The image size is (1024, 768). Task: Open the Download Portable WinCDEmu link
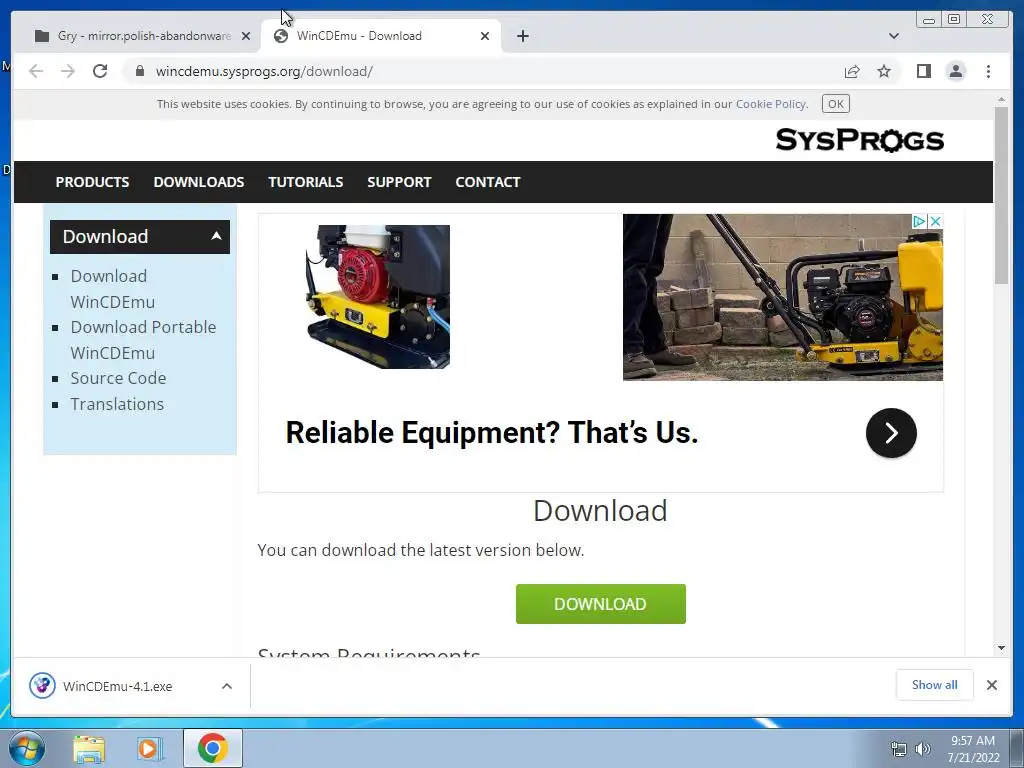(143, 340)
